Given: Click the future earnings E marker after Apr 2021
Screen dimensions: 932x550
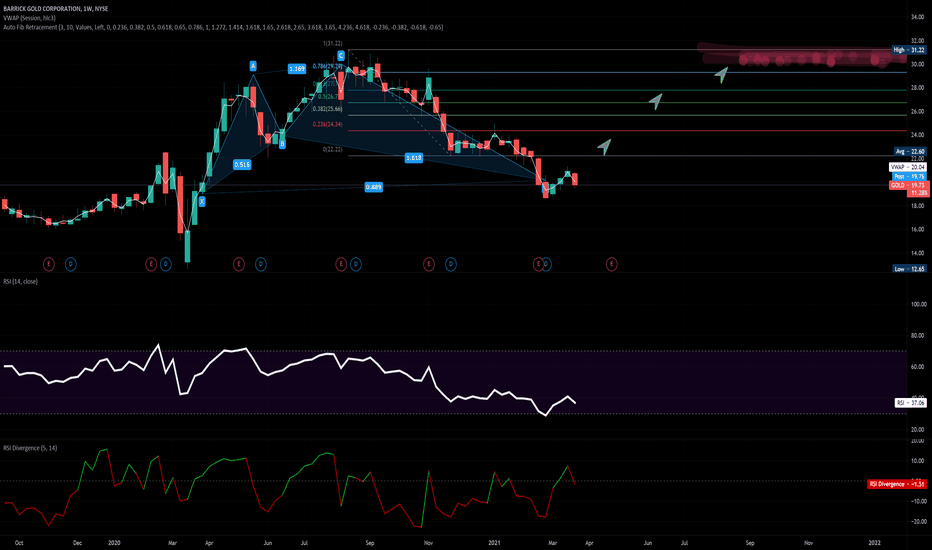Looking at the screenshot, I should (611, 263).
